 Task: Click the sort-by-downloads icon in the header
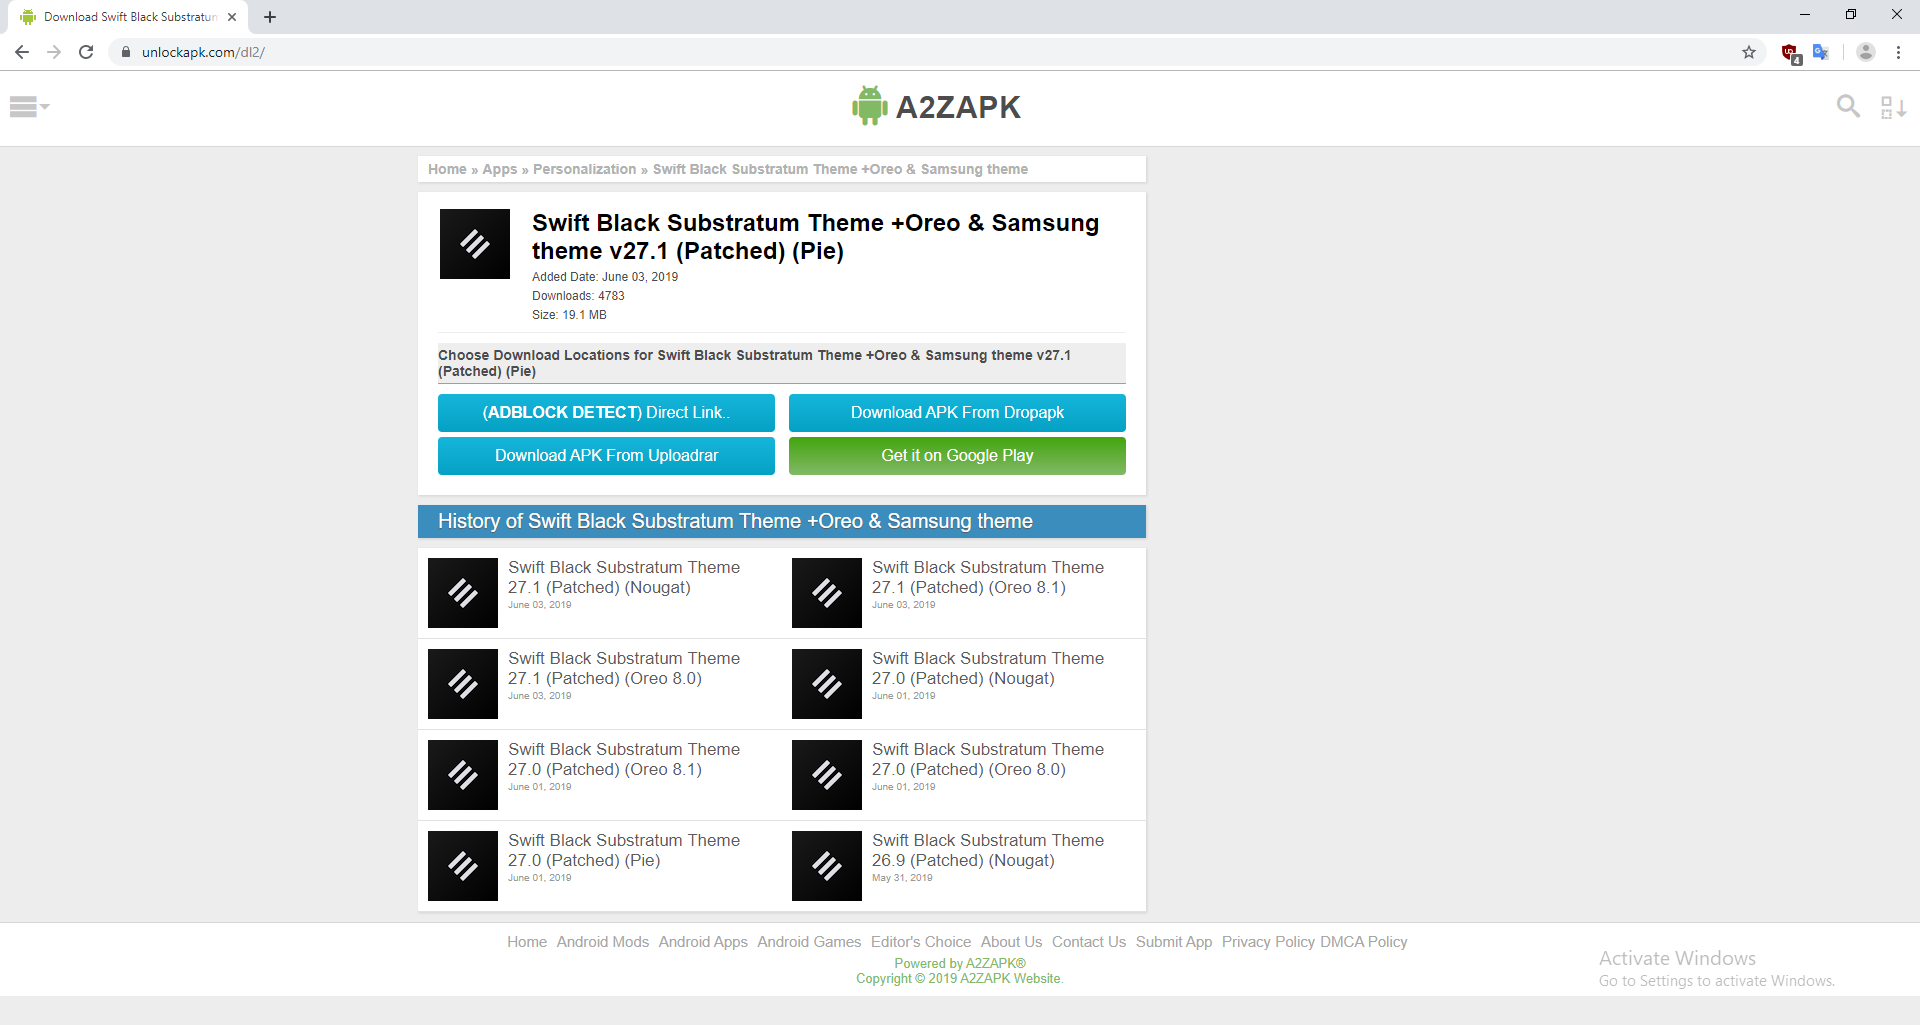tap(1892, 106)
